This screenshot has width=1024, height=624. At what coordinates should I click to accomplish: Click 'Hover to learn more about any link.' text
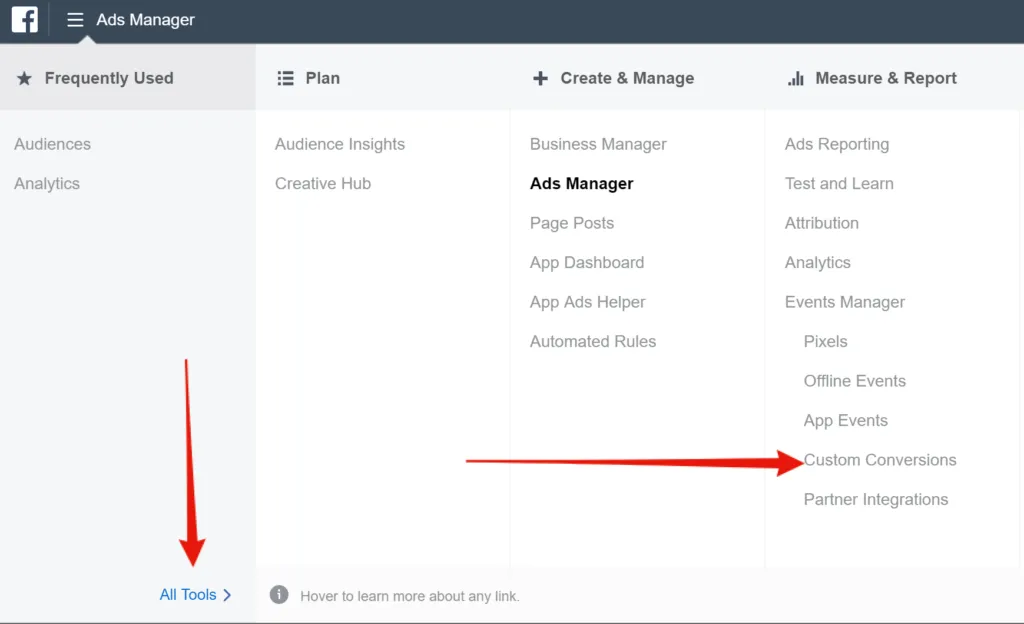pos(409,596)
